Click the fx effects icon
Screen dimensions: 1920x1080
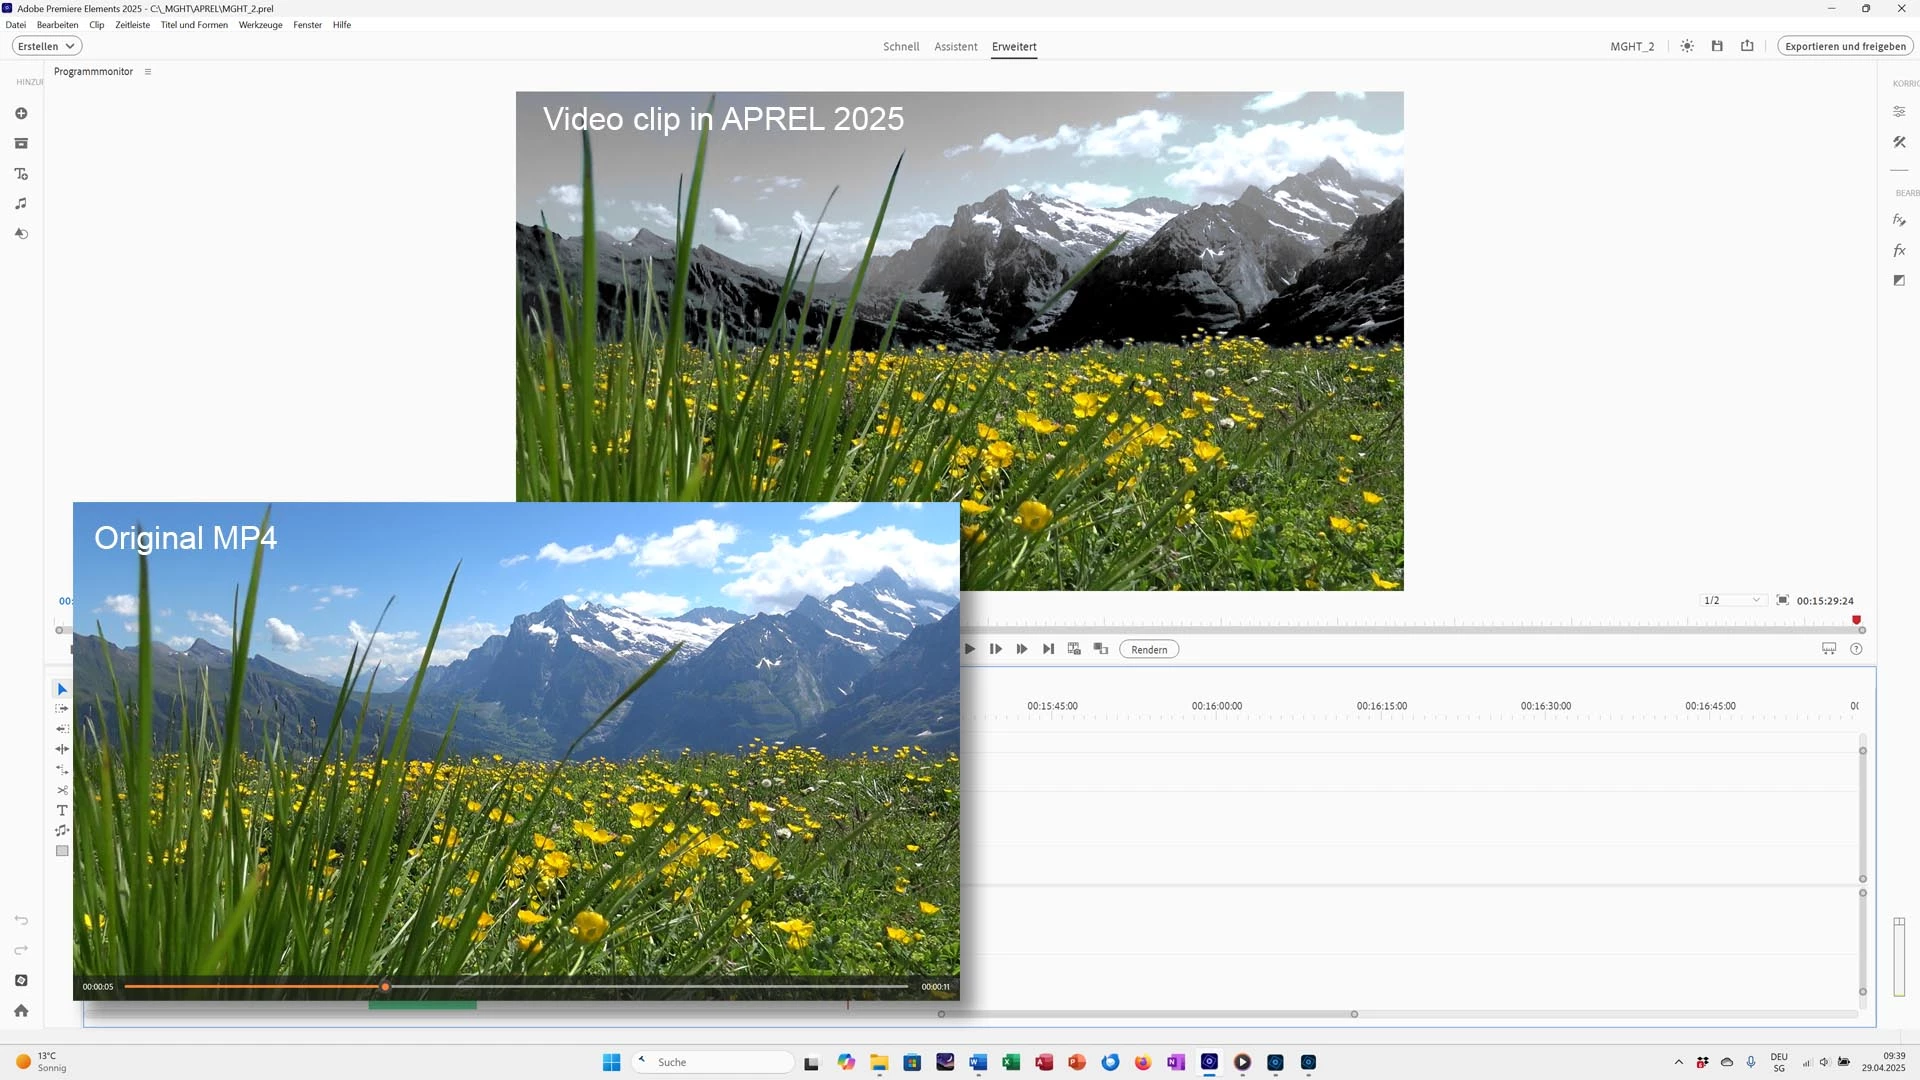click(x=1899, y=250)
